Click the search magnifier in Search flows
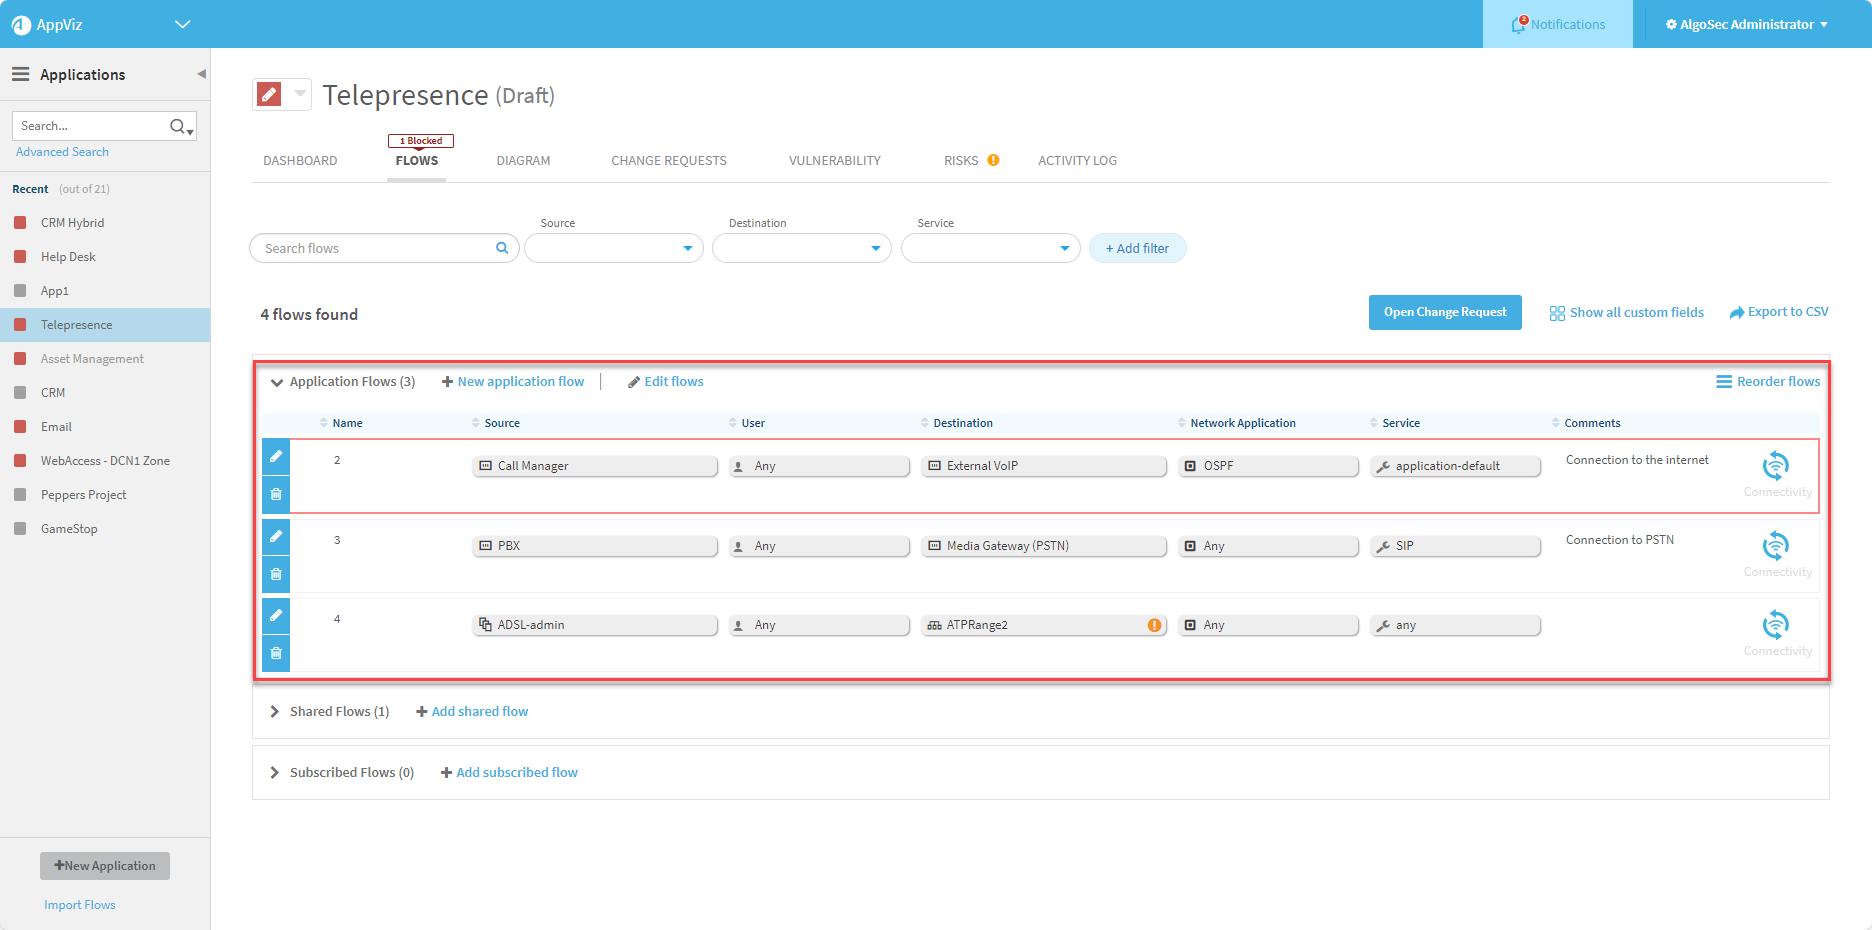 pos(502,248)
